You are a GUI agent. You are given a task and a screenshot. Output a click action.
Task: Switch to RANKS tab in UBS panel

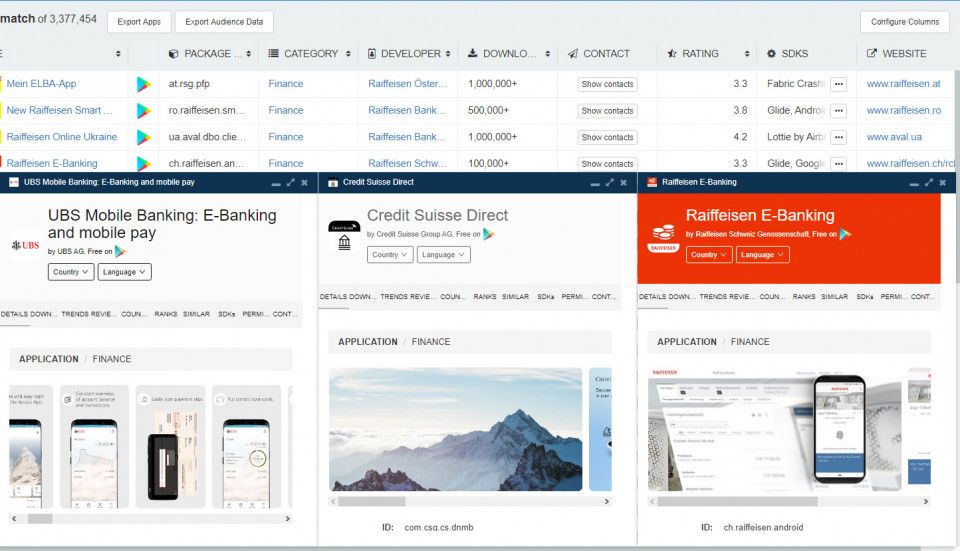click(x=166, y=314)
